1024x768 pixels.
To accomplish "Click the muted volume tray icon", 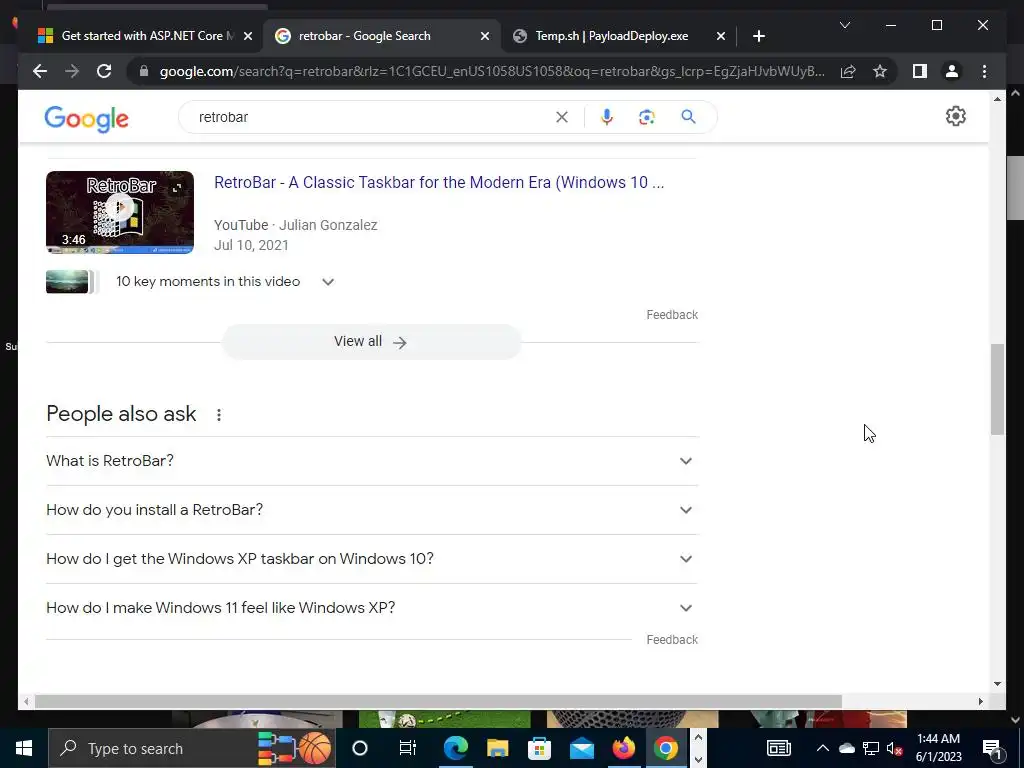I will point(894,748).
